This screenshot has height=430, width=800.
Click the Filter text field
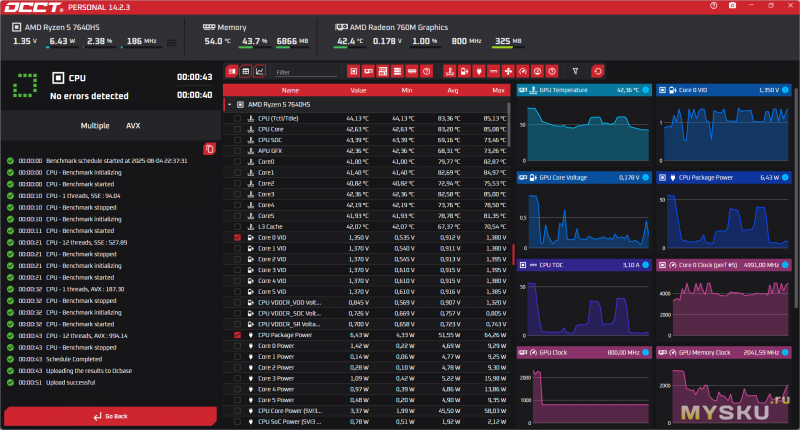click(306, 72)
